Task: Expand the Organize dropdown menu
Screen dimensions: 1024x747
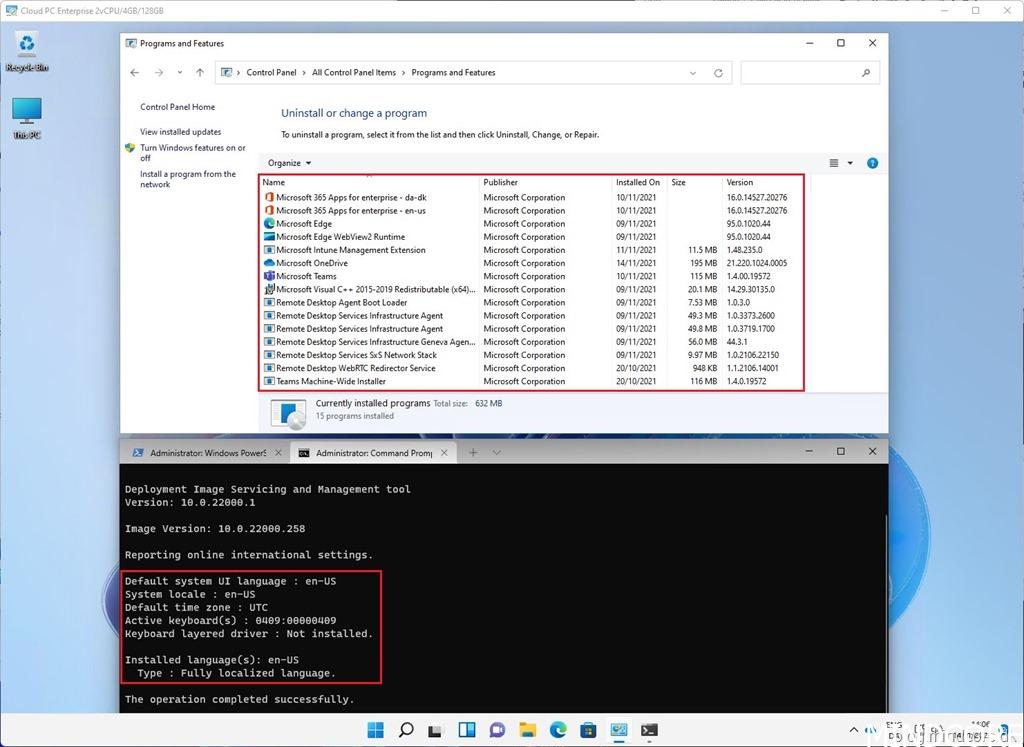Action: tap(289, 163)
